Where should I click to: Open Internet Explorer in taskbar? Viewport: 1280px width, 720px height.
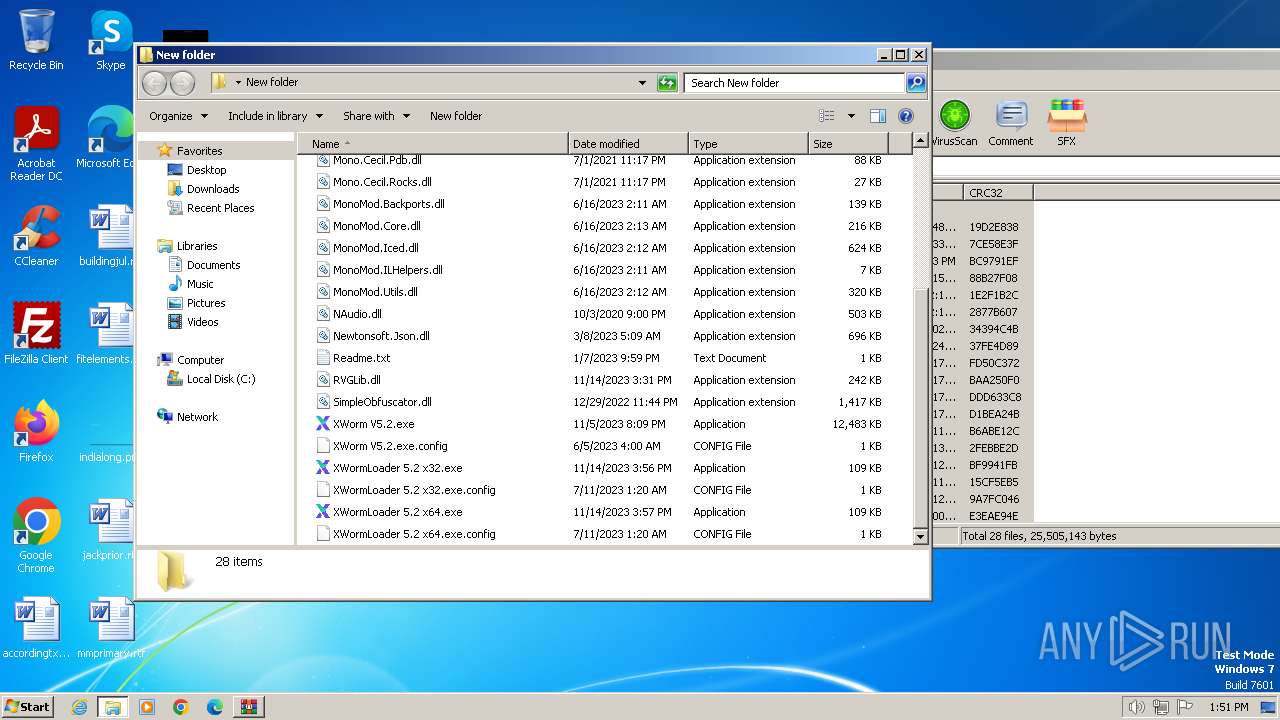(x=79, y=707)
